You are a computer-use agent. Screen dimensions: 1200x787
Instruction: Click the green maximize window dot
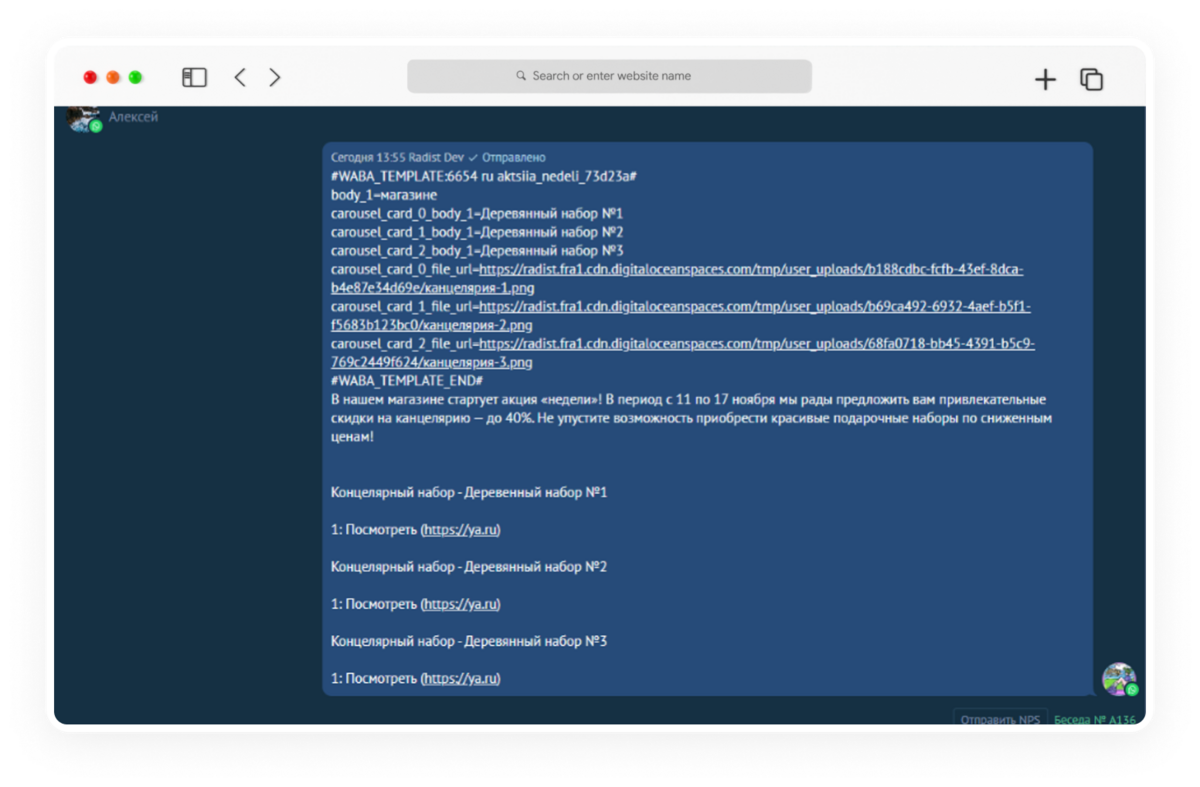135,77
